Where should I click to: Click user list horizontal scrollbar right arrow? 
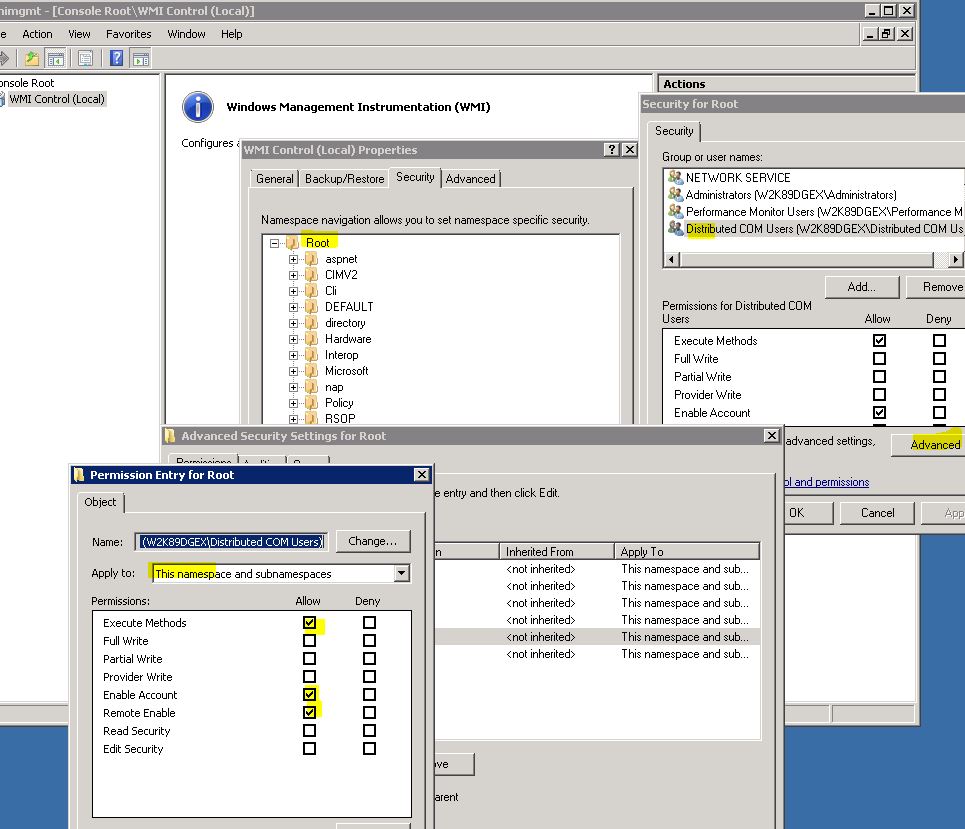[x=955, y=260]
